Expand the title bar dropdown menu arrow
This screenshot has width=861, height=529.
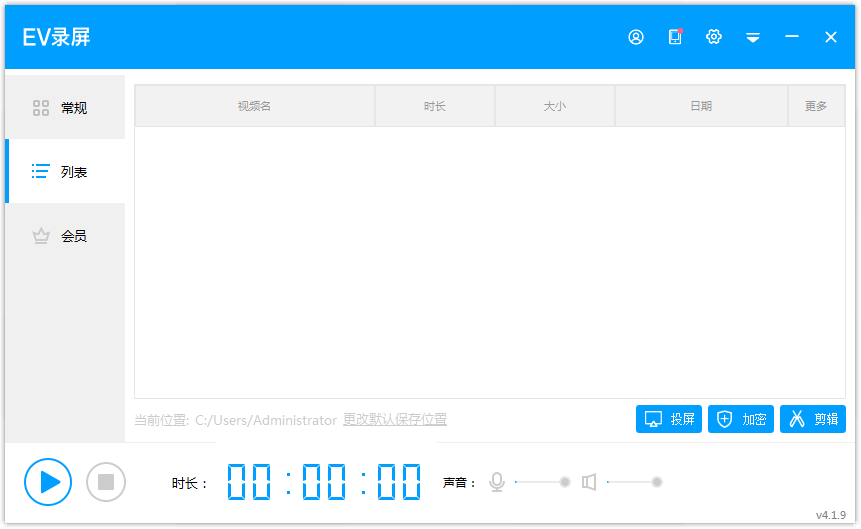[753, 37]
